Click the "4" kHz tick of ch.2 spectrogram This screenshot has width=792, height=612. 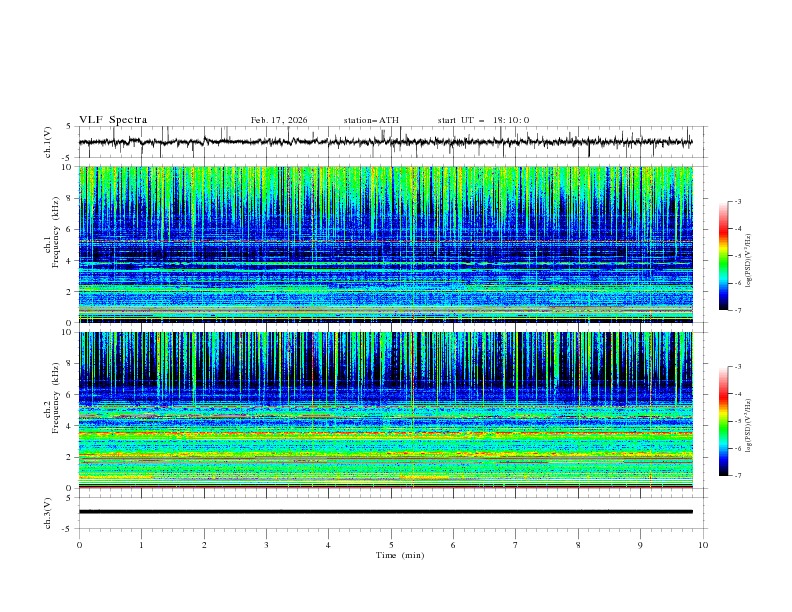pyautogui.click(x=71, y=426)
